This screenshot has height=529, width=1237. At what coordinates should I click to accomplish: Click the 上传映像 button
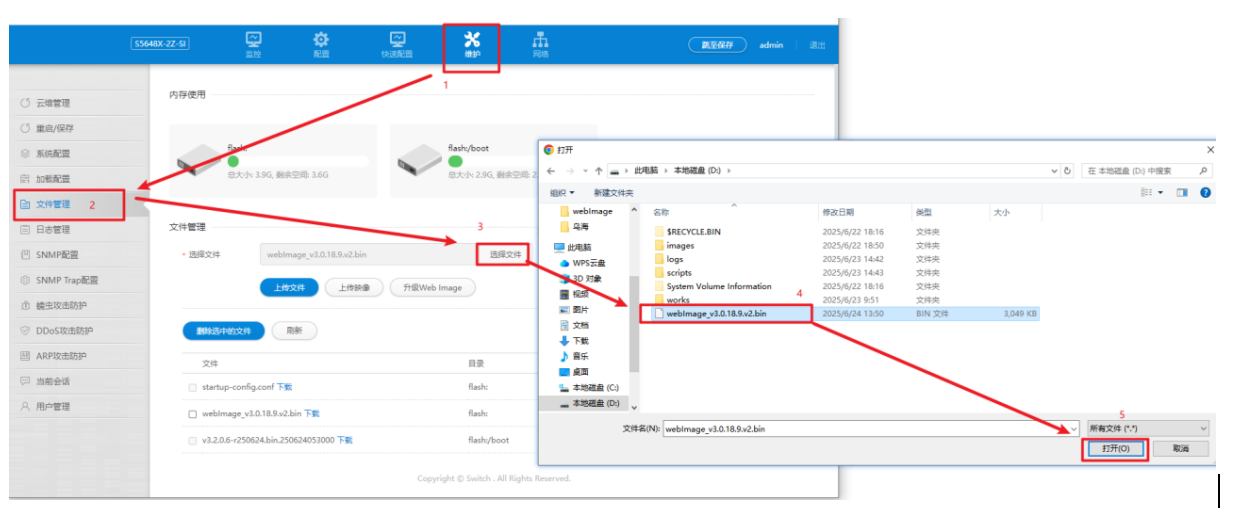point(354,287)
